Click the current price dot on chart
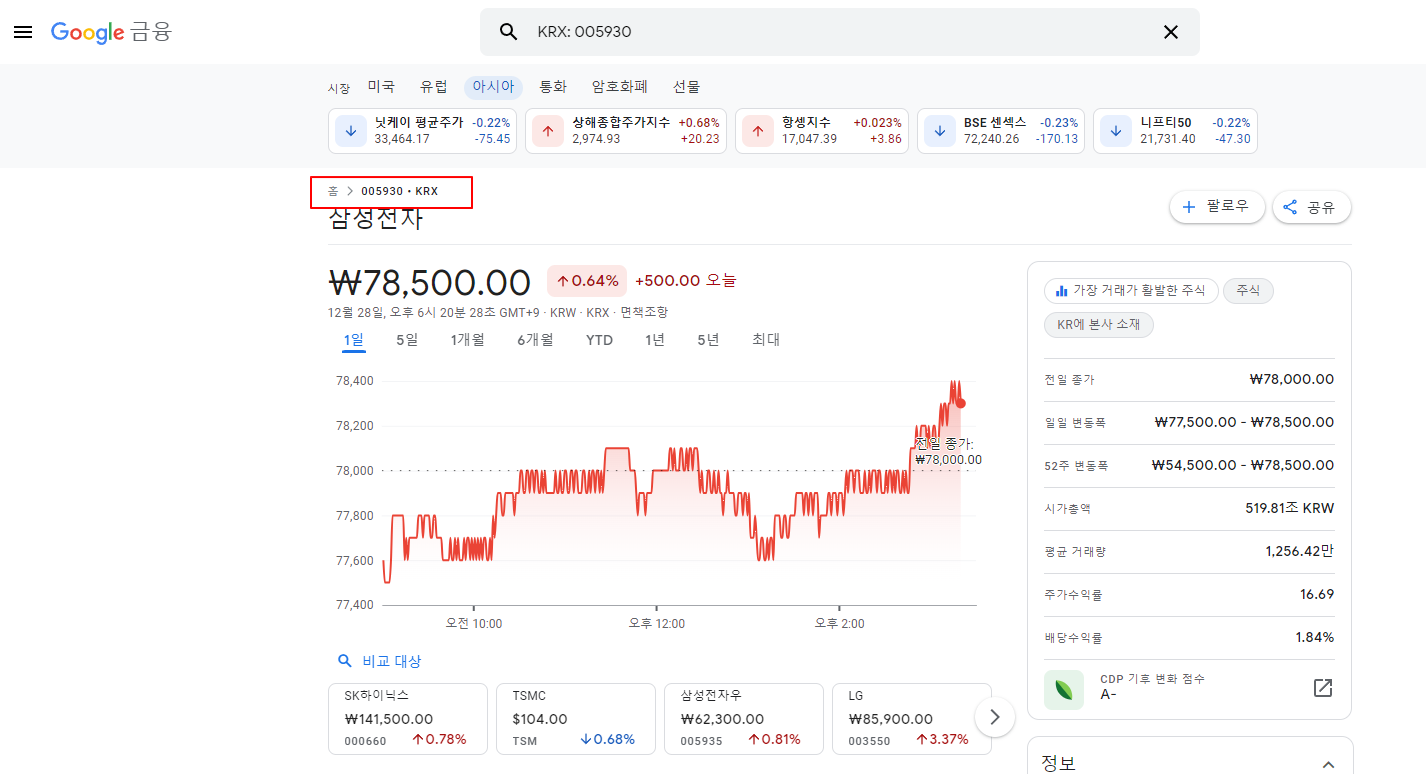The height and width of the screenshot is (774, 1426). coord(961,403)
